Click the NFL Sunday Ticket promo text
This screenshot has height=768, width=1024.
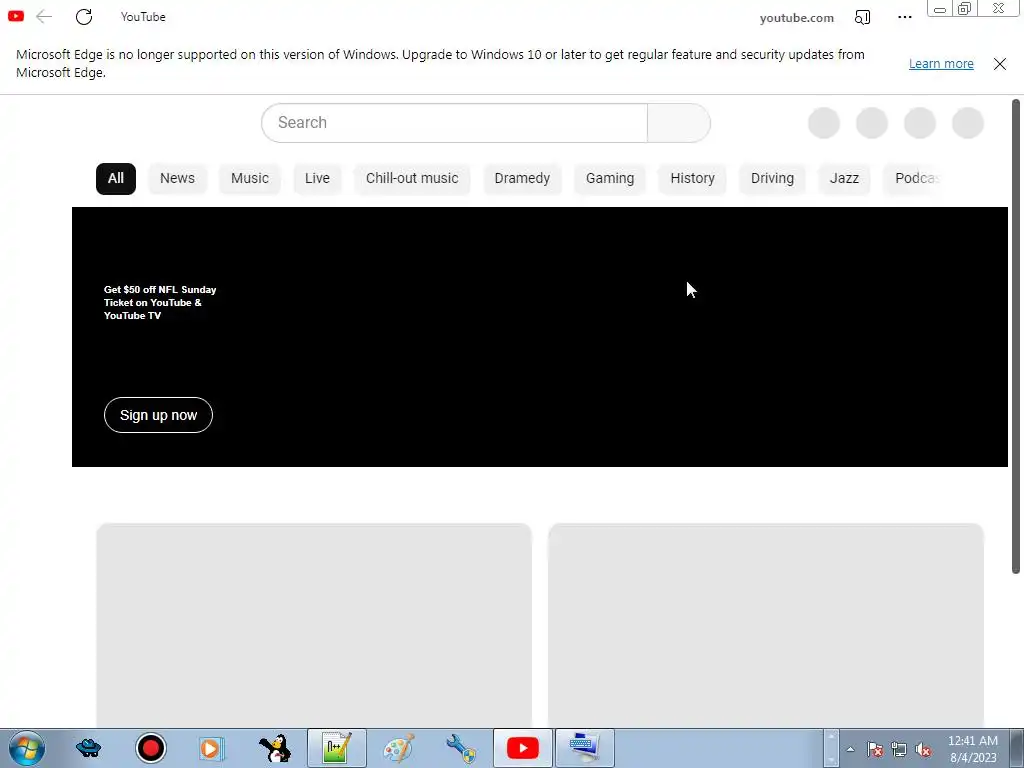pyautogui.click(x=160, y=302)
